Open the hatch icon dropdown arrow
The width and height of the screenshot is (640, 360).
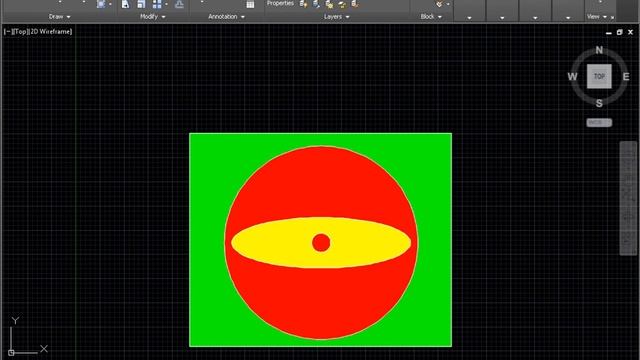(x=110, y=4)
